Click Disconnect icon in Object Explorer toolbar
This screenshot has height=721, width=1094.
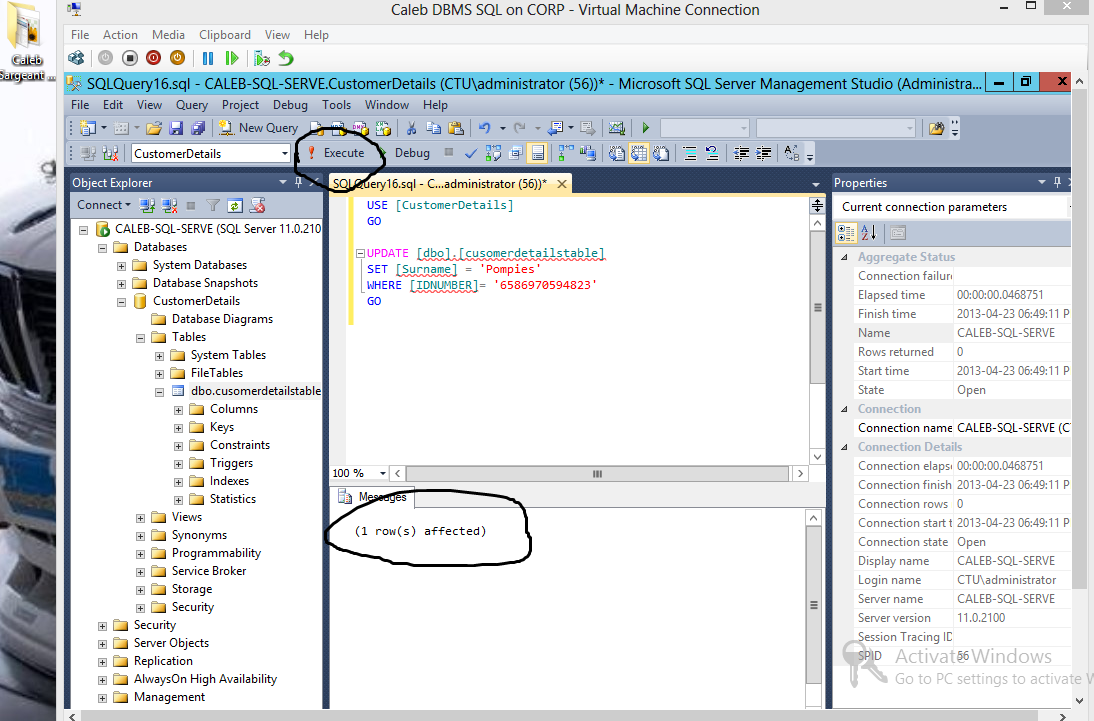(169, 205)
